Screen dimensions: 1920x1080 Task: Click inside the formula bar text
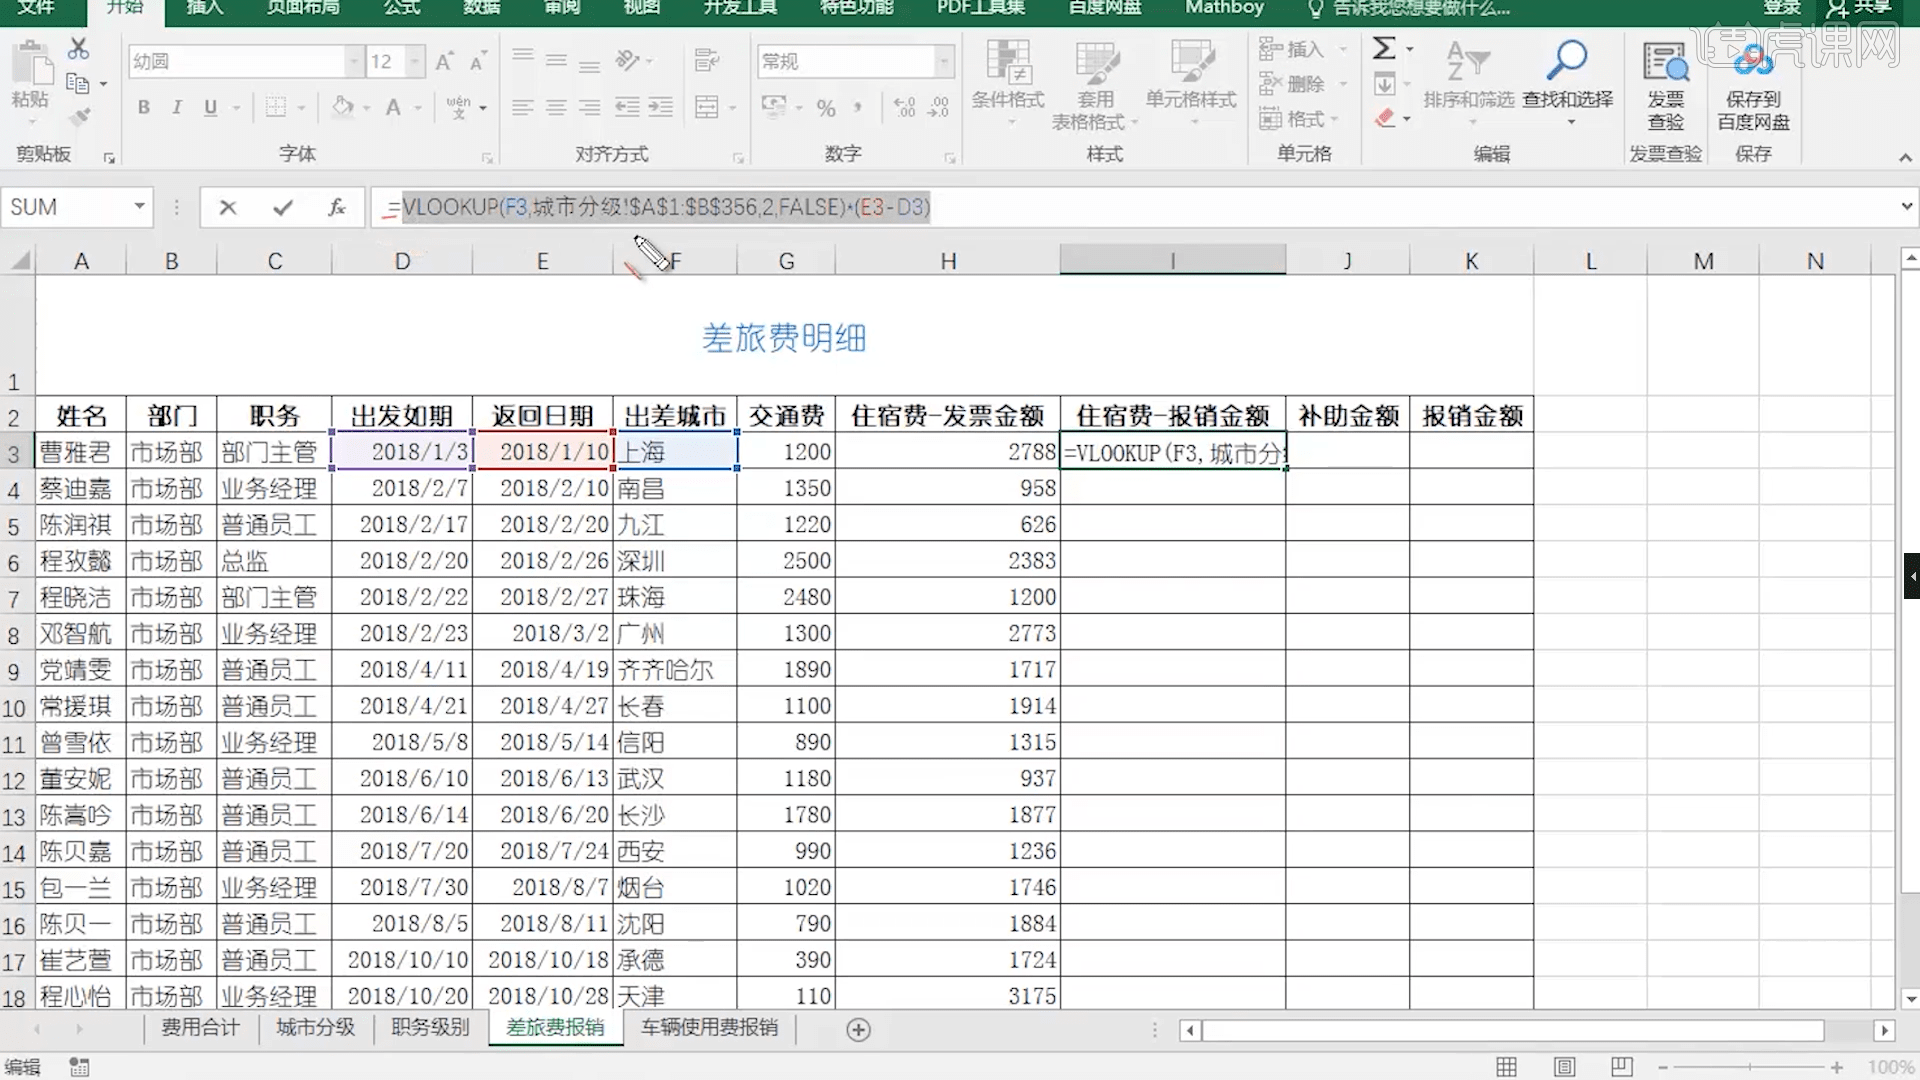tap(666, 207)
